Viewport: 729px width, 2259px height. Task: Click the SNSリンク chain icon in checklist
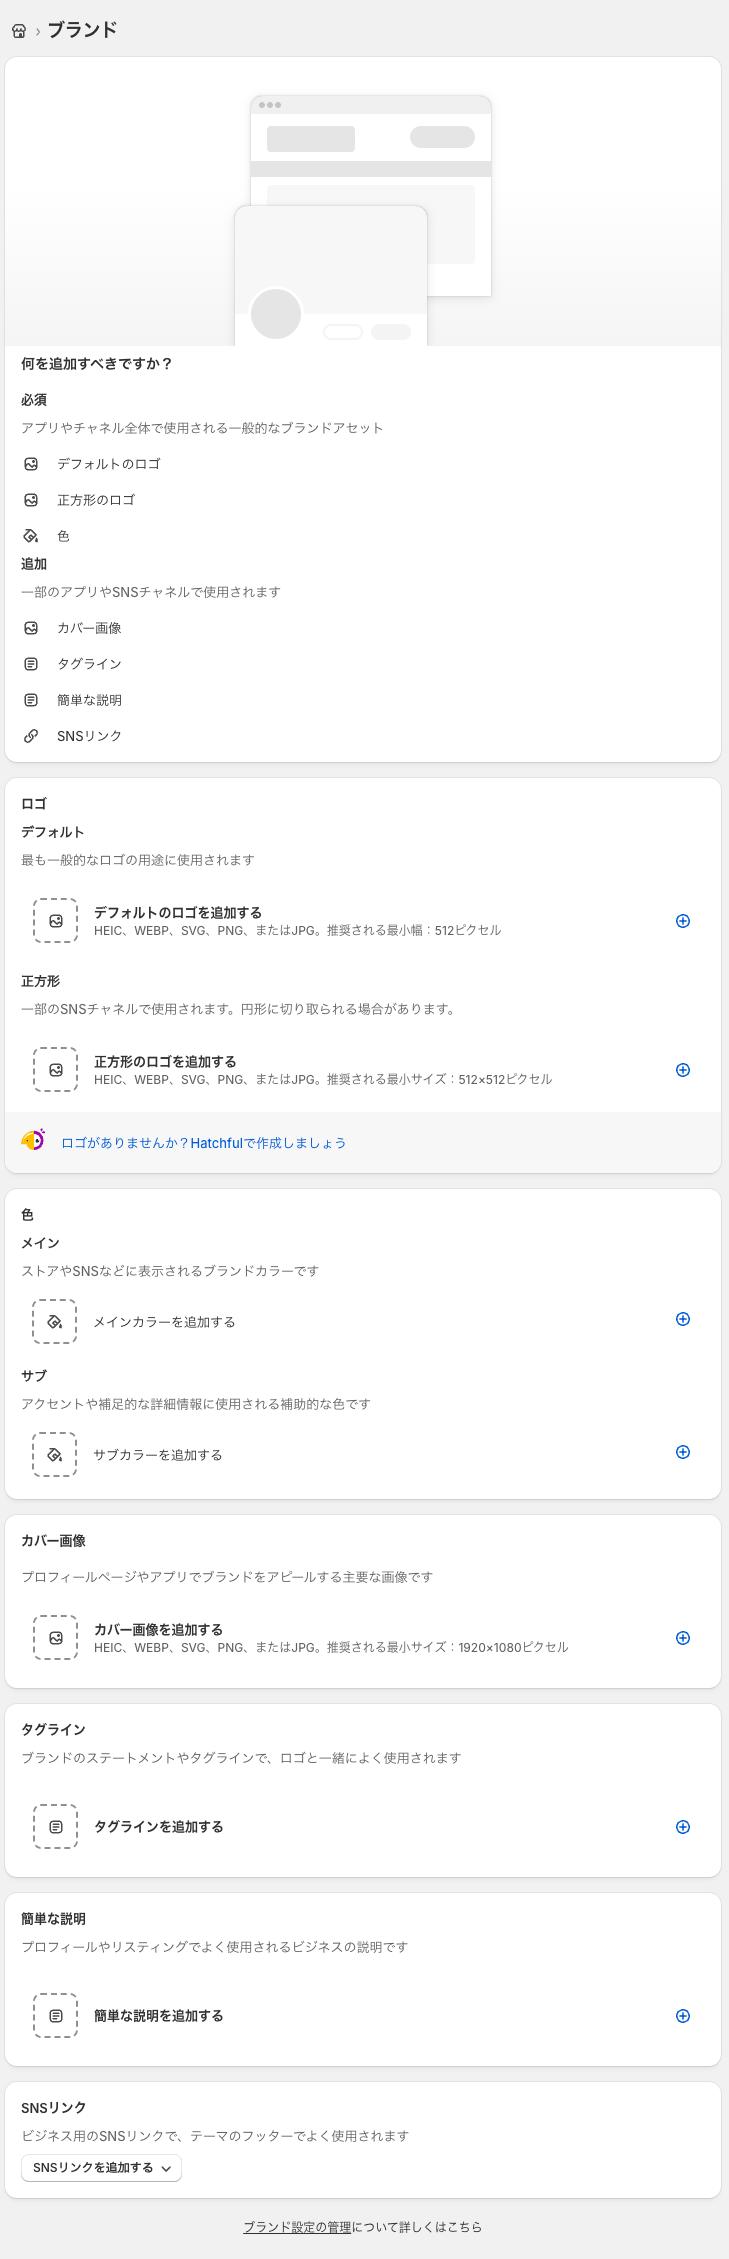point(29,735)
